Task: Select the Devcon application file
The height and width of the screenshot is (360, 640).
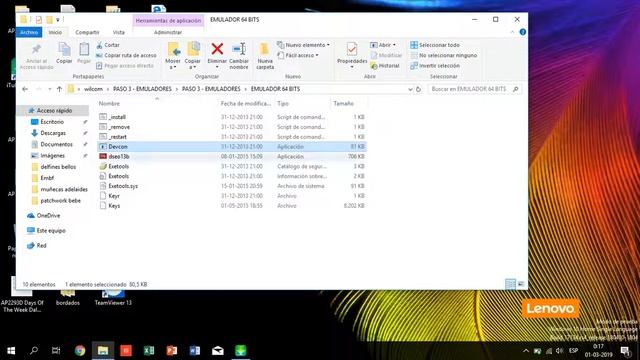Action: [232, 147]
